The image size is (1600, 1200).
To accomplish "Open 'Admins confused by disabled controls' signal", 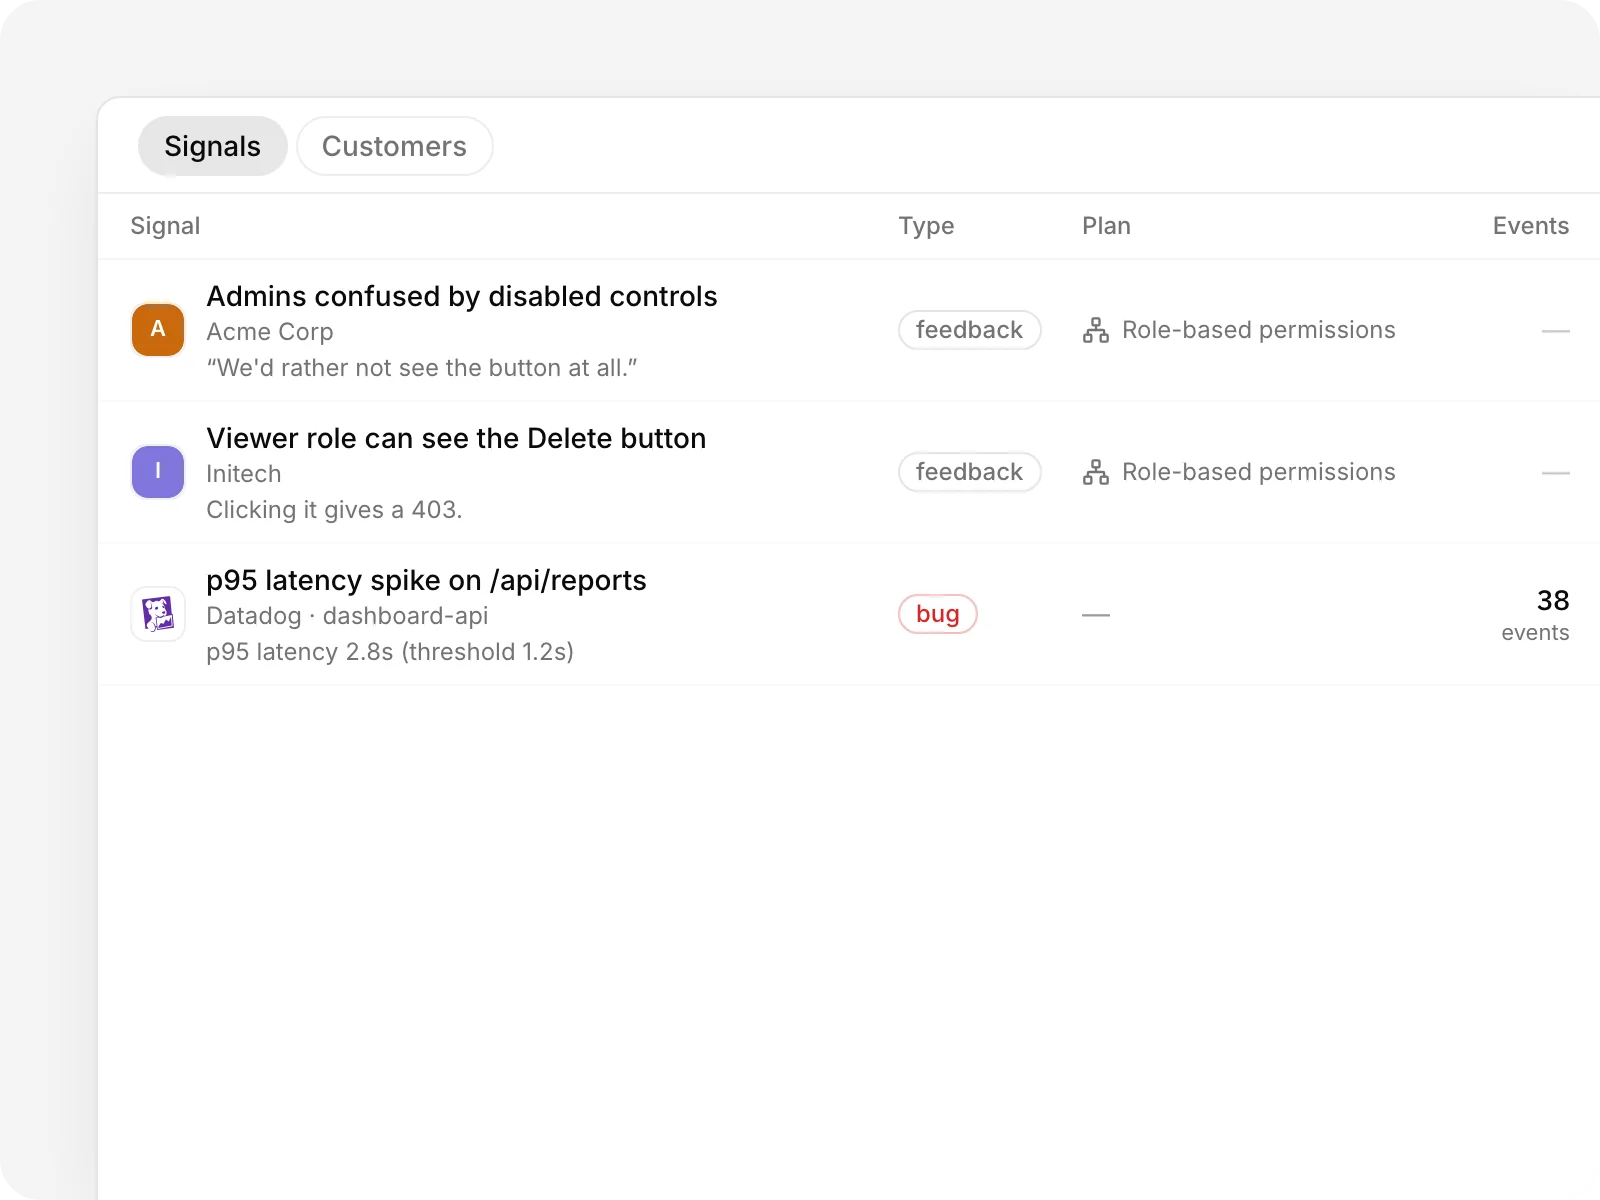I will pyautogui.click(x=461, y=296).
